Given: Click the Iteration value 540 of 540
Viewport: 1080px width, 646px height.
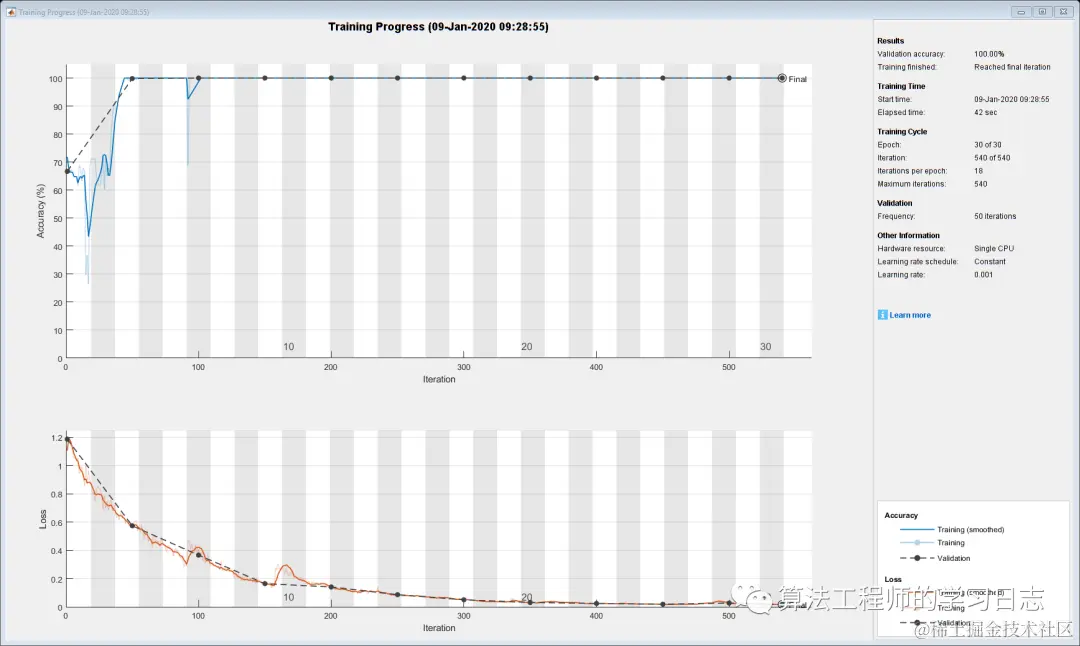Looking at the screenshot, I should point(992,158).
